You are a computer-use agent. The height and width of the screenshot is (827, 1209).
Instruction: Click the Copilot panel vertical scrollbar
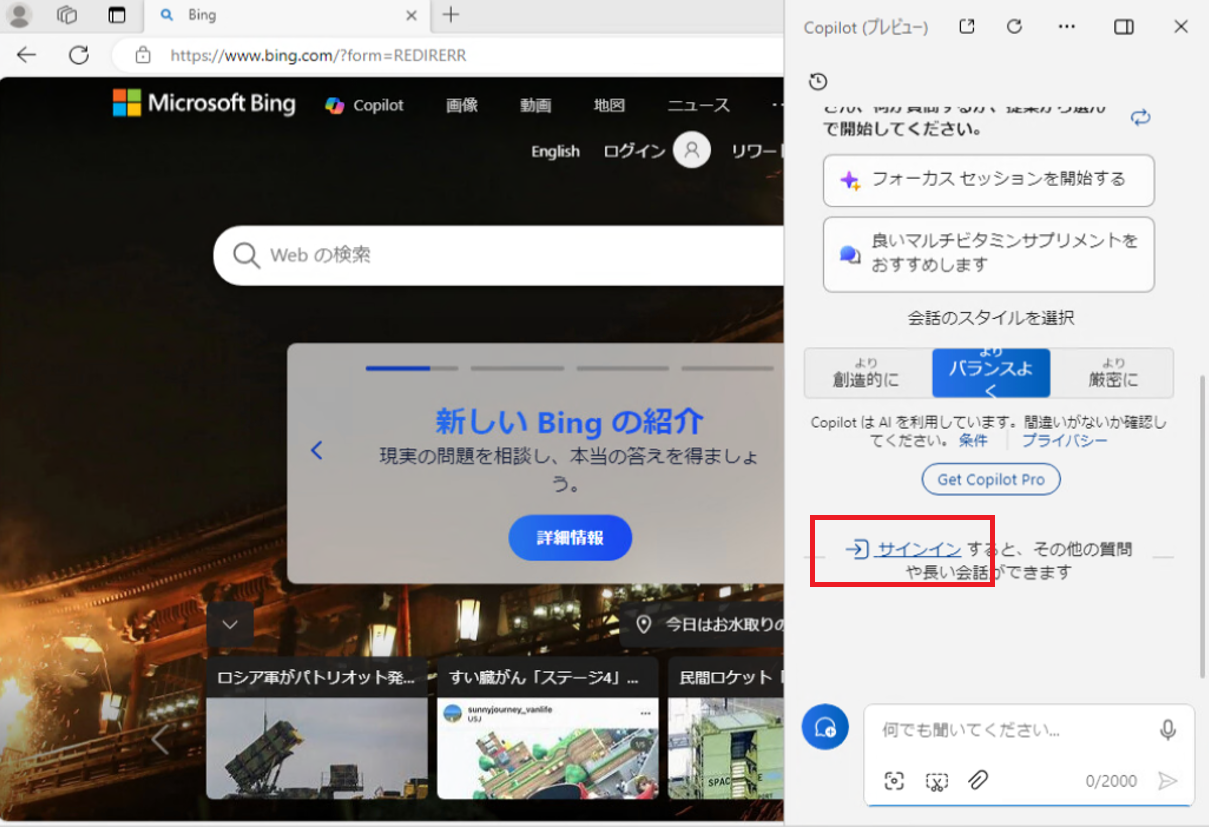(x=1203, y=525)
